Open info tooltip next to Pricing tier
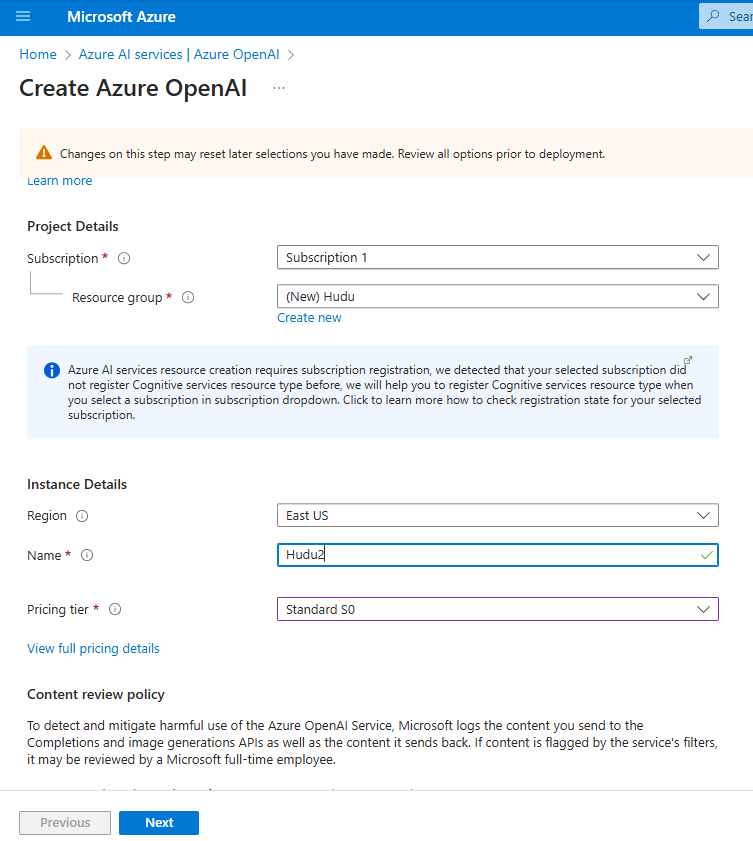Viewport: 753px width, 841px height. (115, 609)
